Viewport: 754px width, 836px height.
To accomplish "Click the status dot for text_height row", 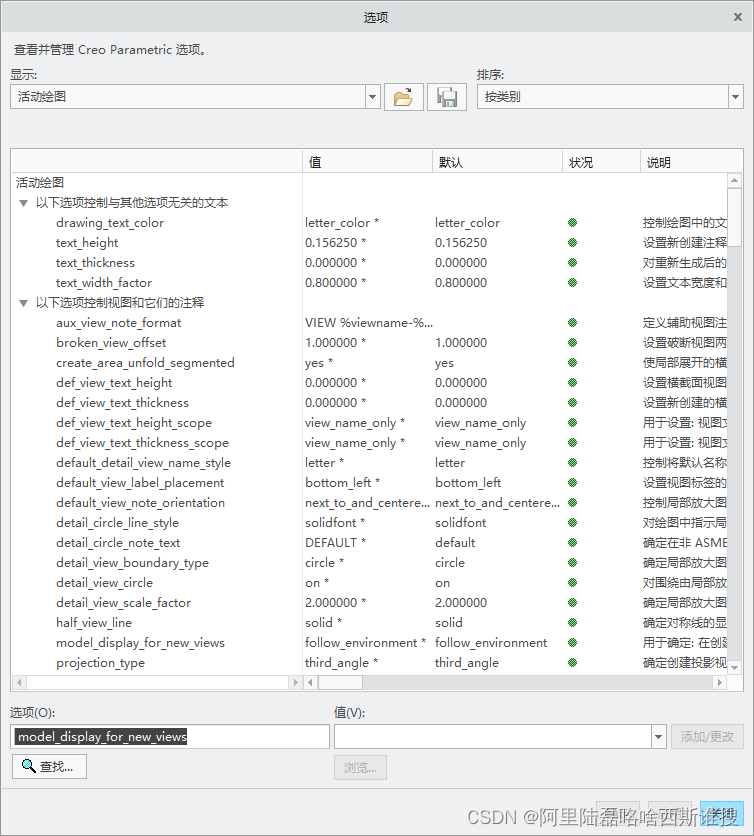I will [x=573, y=243].
